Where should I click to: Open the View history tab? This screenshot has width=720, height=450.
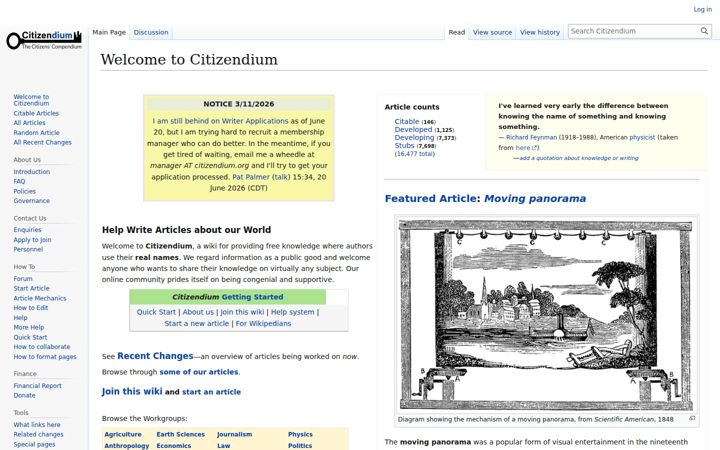point(540,32)
